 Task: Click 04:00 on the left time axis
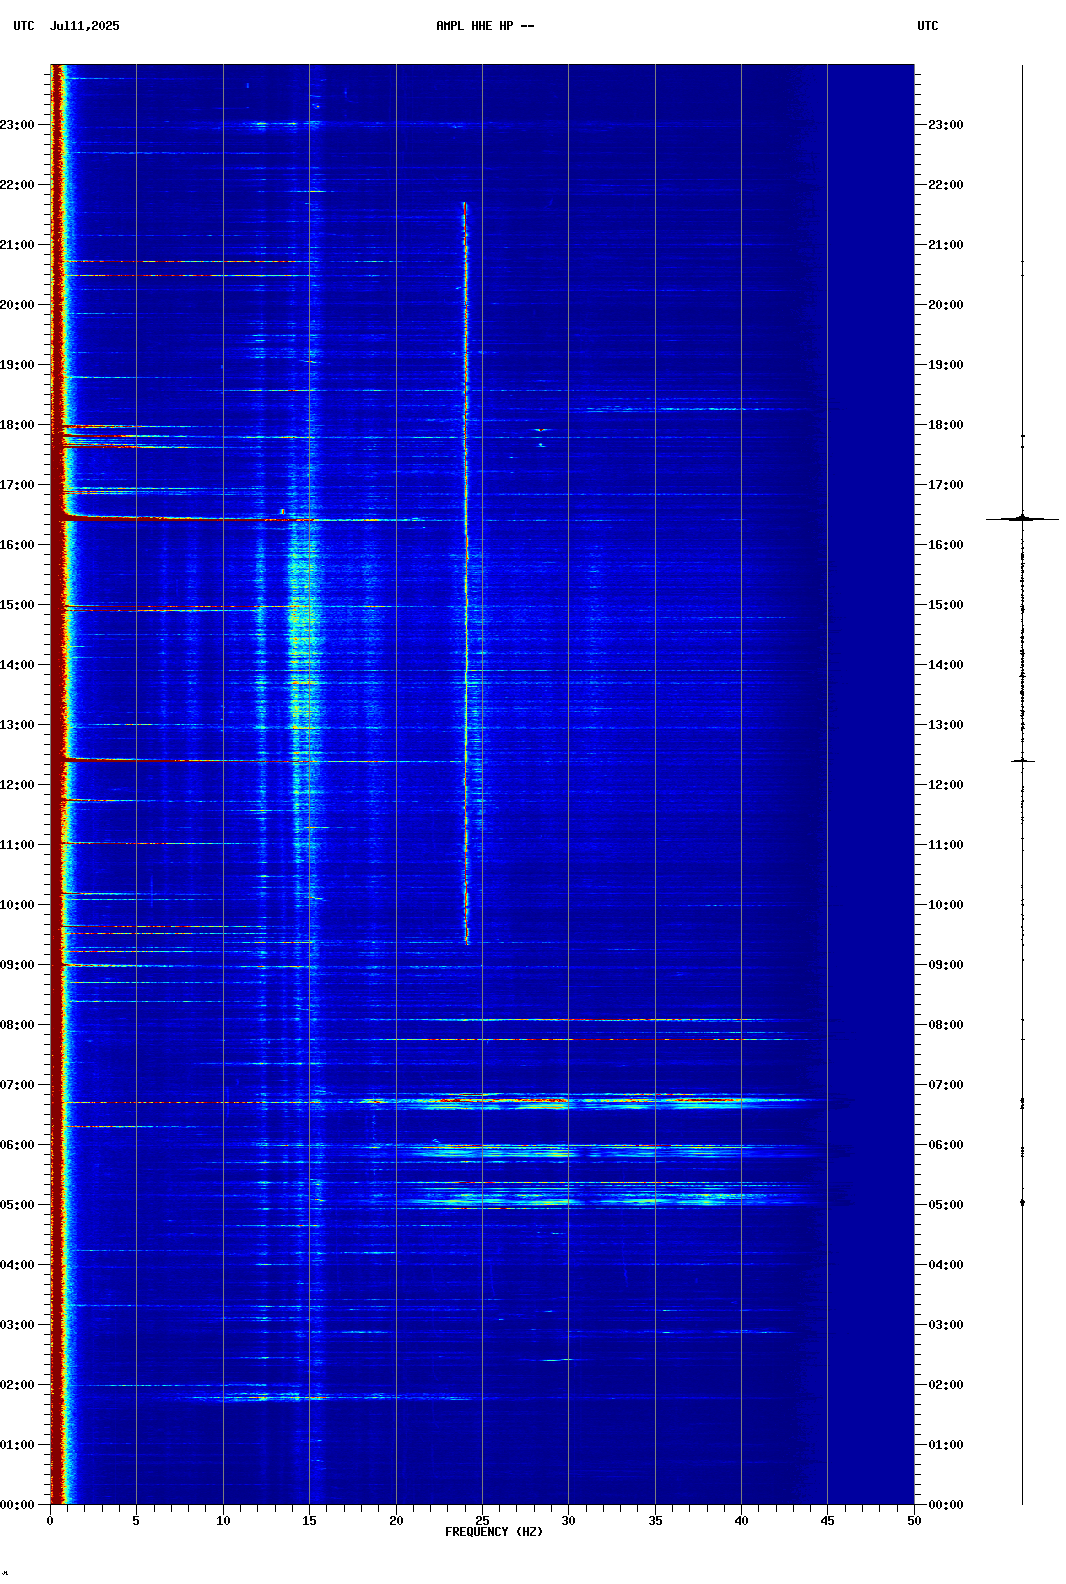click(x=17, y=1265)
